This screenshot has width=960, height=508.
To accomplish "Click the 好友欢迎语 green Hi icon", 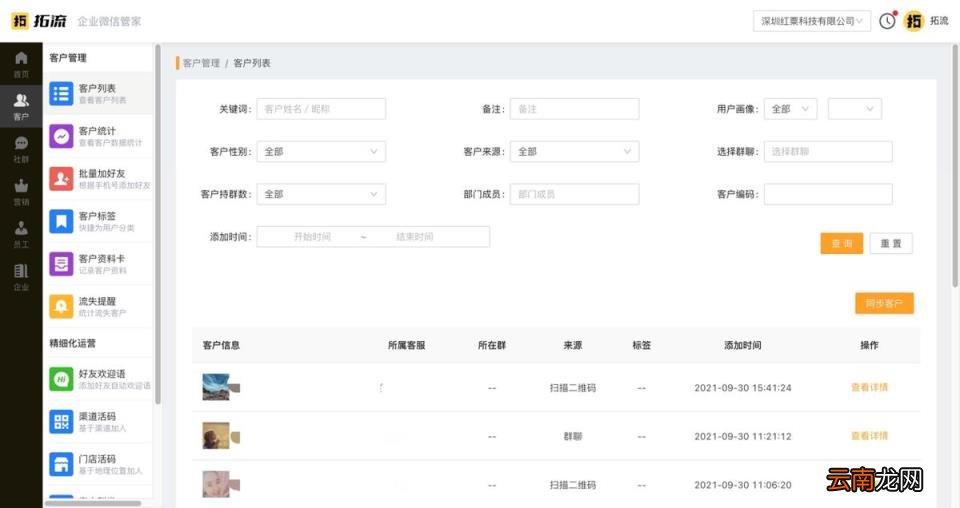I will tap(61, 379).
